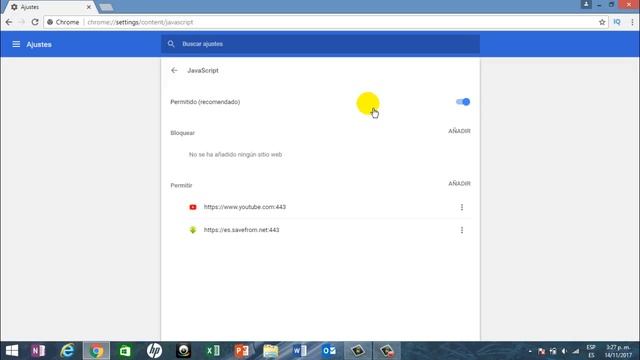Open the Ajustes hamburger menu

pyautogui.click(x=16, y=44)
